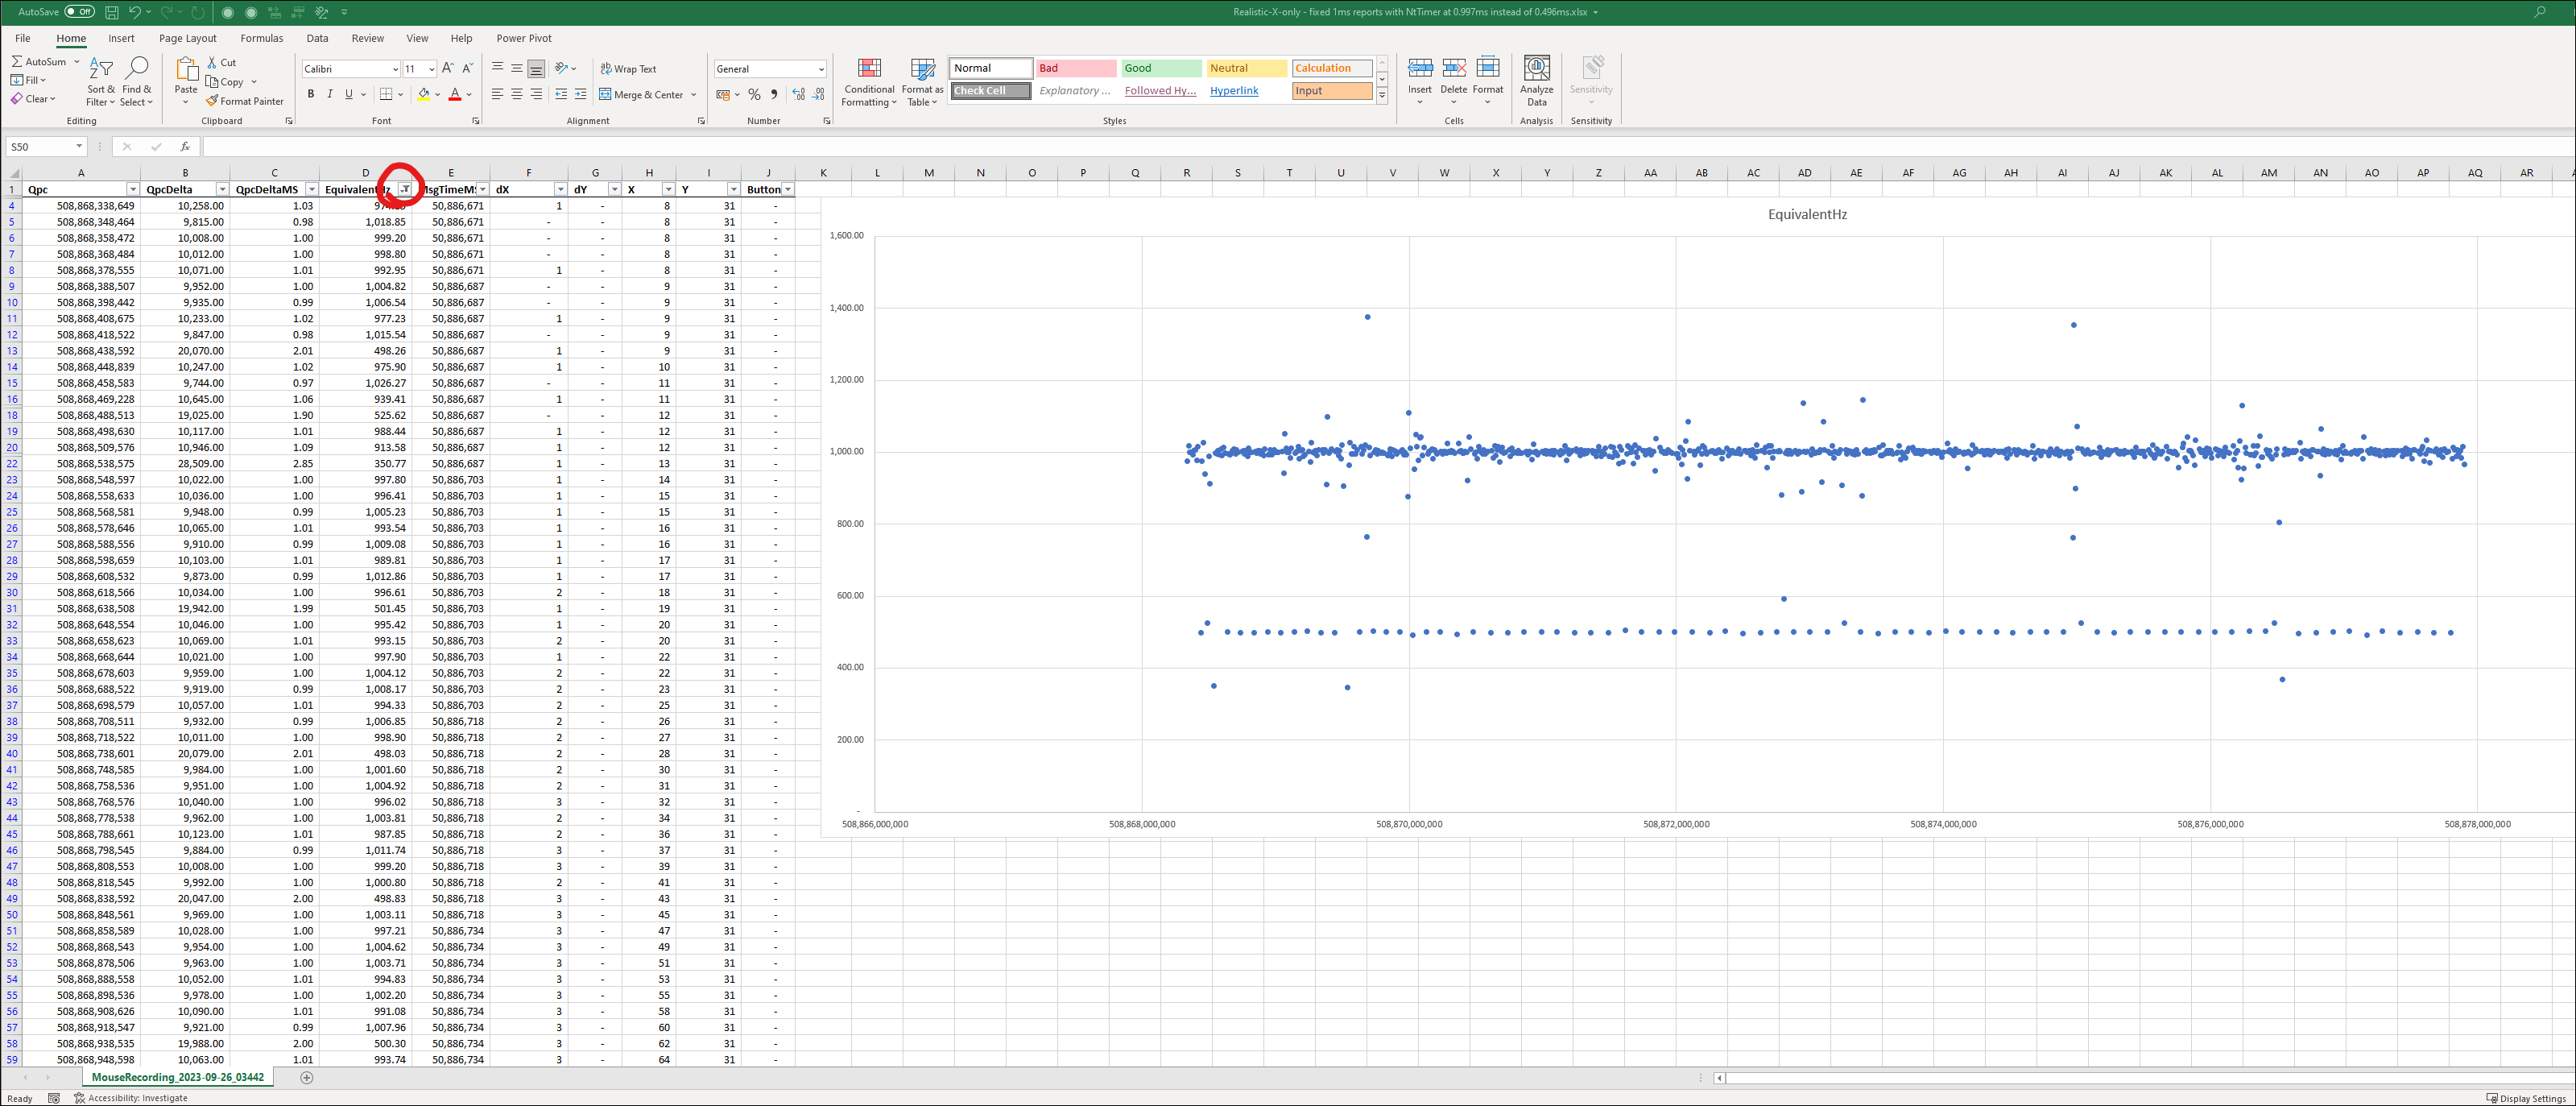The width and height of the screenshot is (2576, 1106).
Task: Click the Undo arrow icon
Action: (134, 12)
